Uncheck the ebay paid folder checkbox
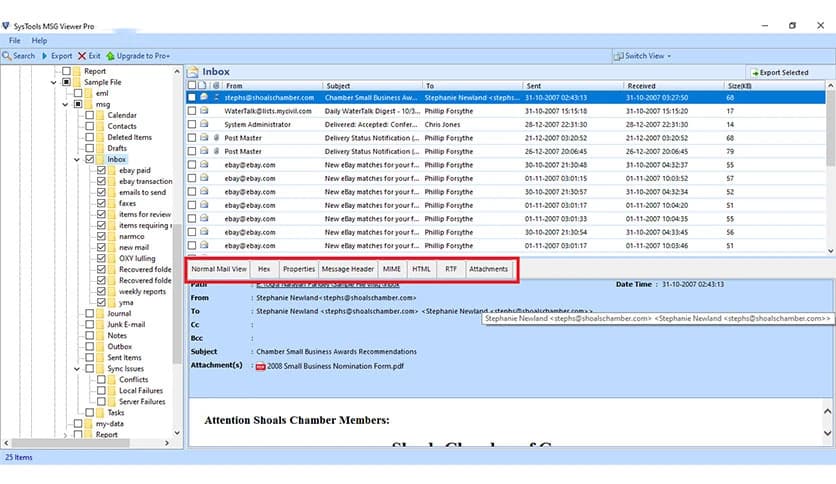The width and height of the screenshot is (836, 484). (101, 171)
